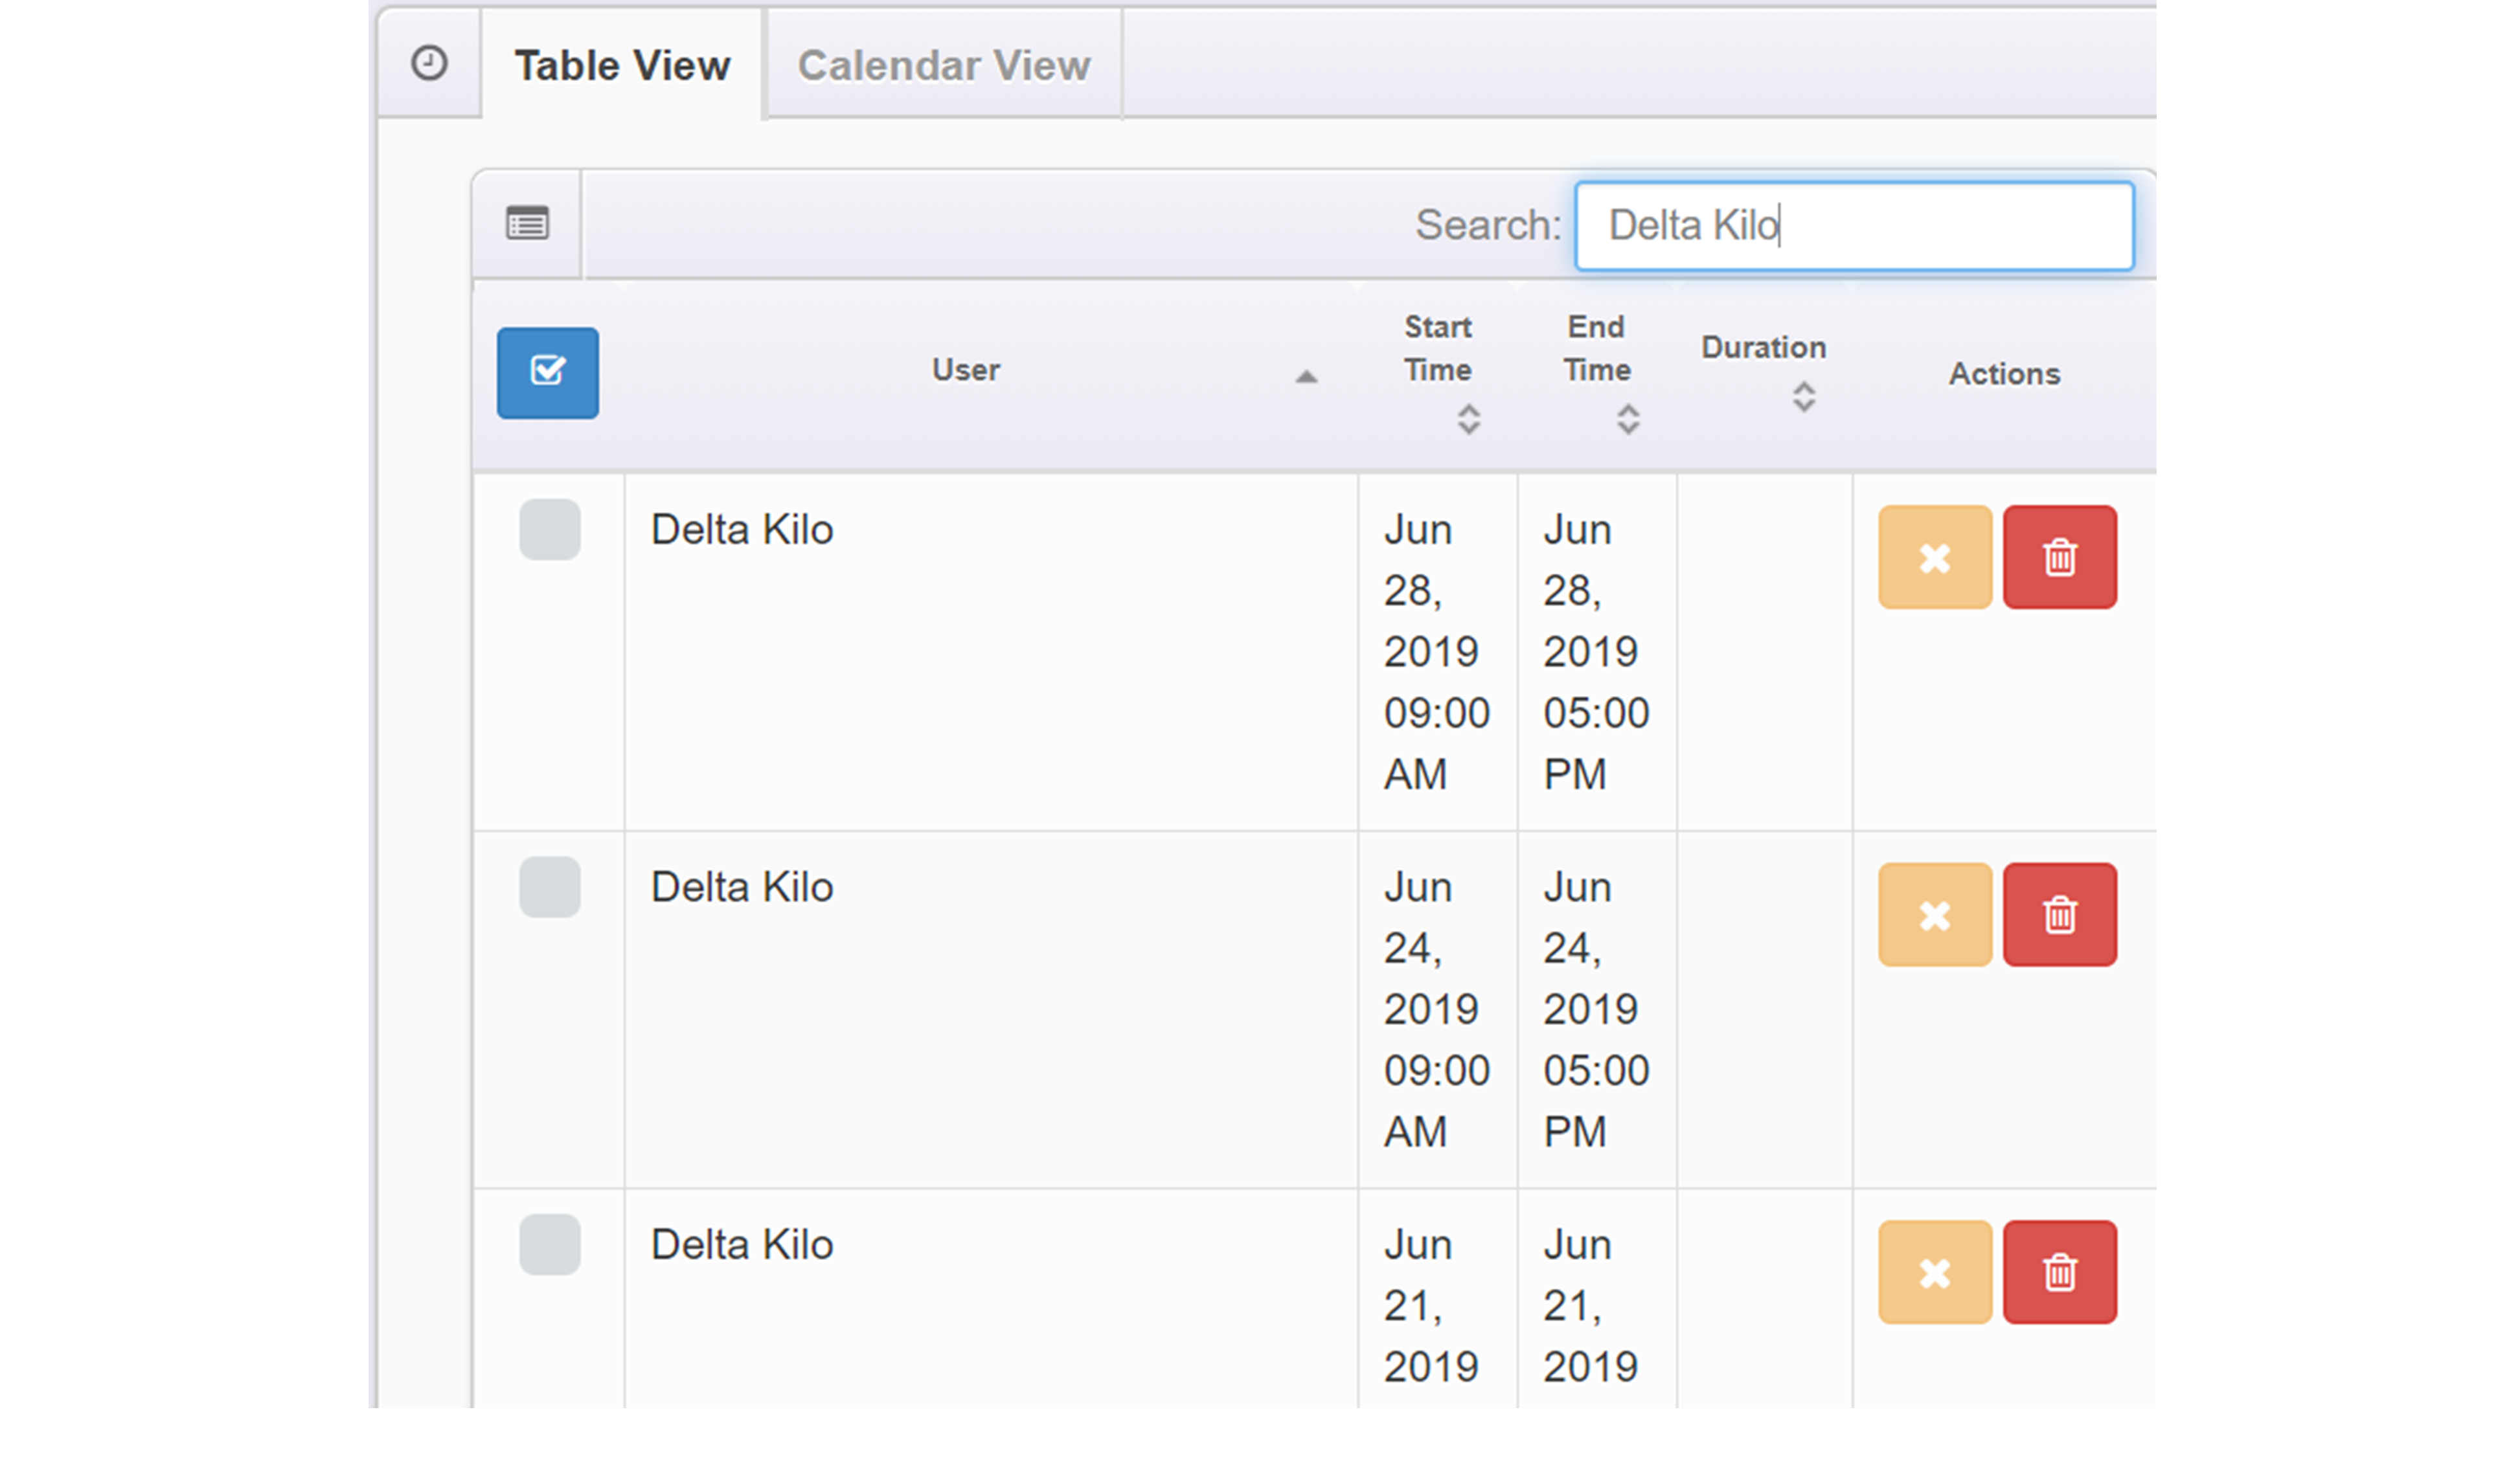
Task: Click the table list icon left of Search
Action: tap(527, 223)
